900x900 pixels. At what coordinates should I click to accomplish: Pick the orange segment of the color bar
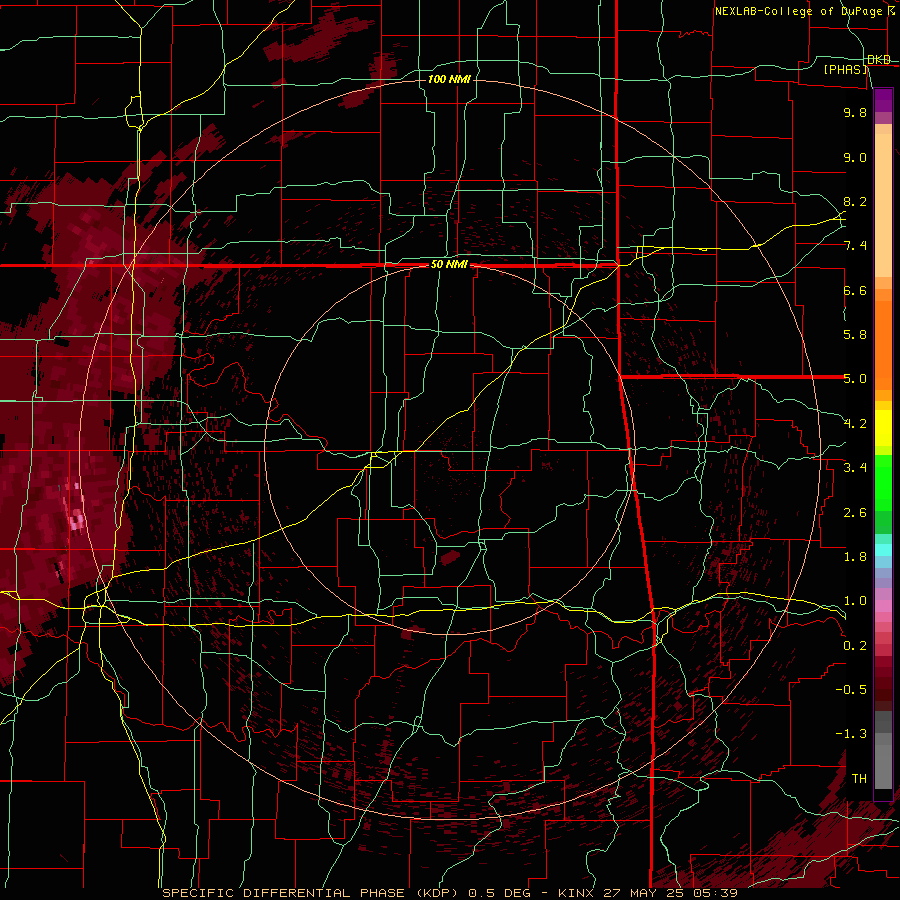coord(883,345)
